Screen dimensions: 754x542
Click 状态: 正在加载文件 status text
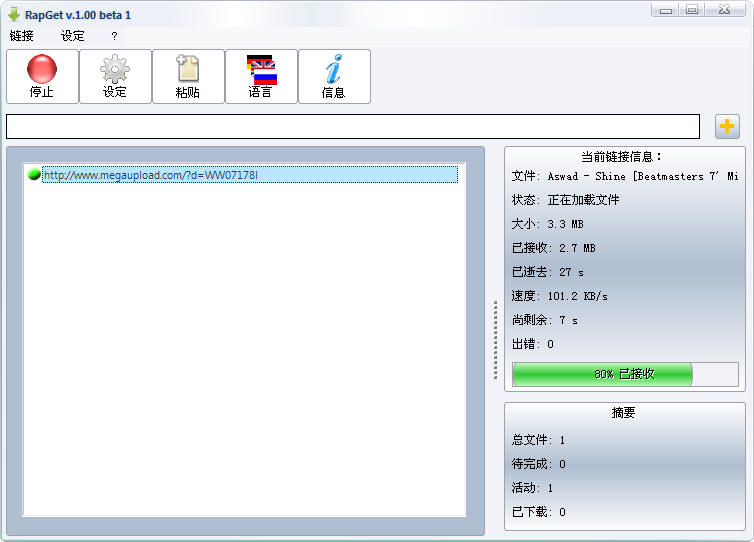point(566,200)
